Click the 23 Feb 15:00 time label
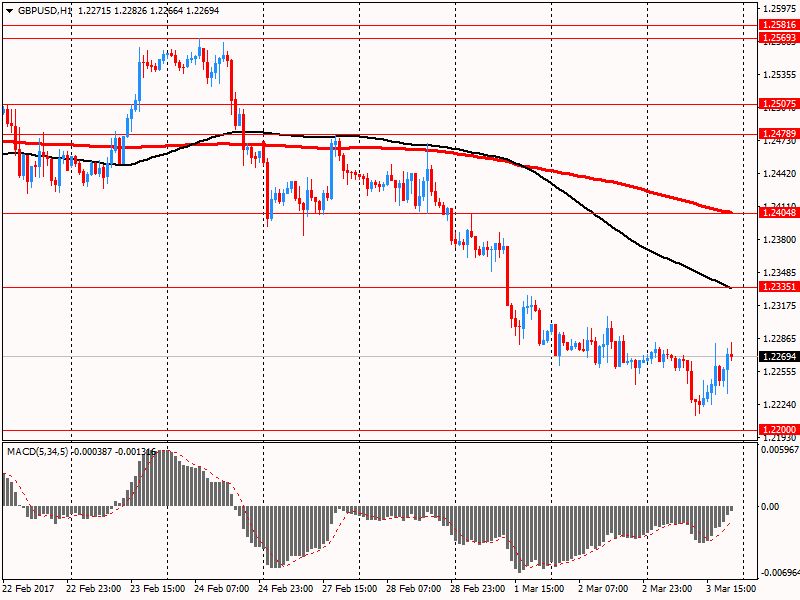The height and width of the screenshot is (600, 800). coord(158,589)
